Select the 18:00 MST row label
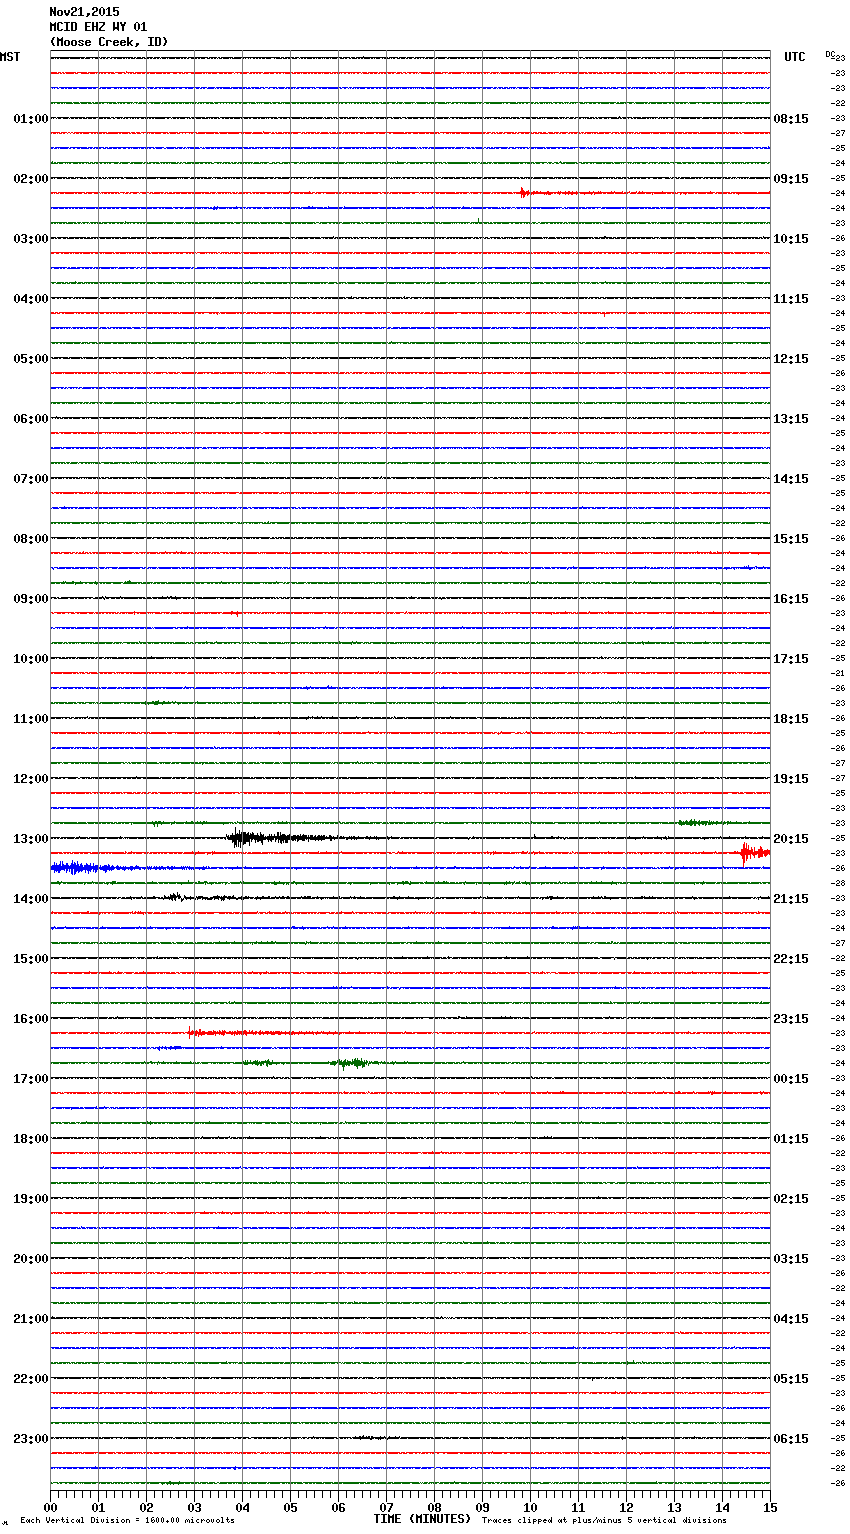 pos(30,1139)
